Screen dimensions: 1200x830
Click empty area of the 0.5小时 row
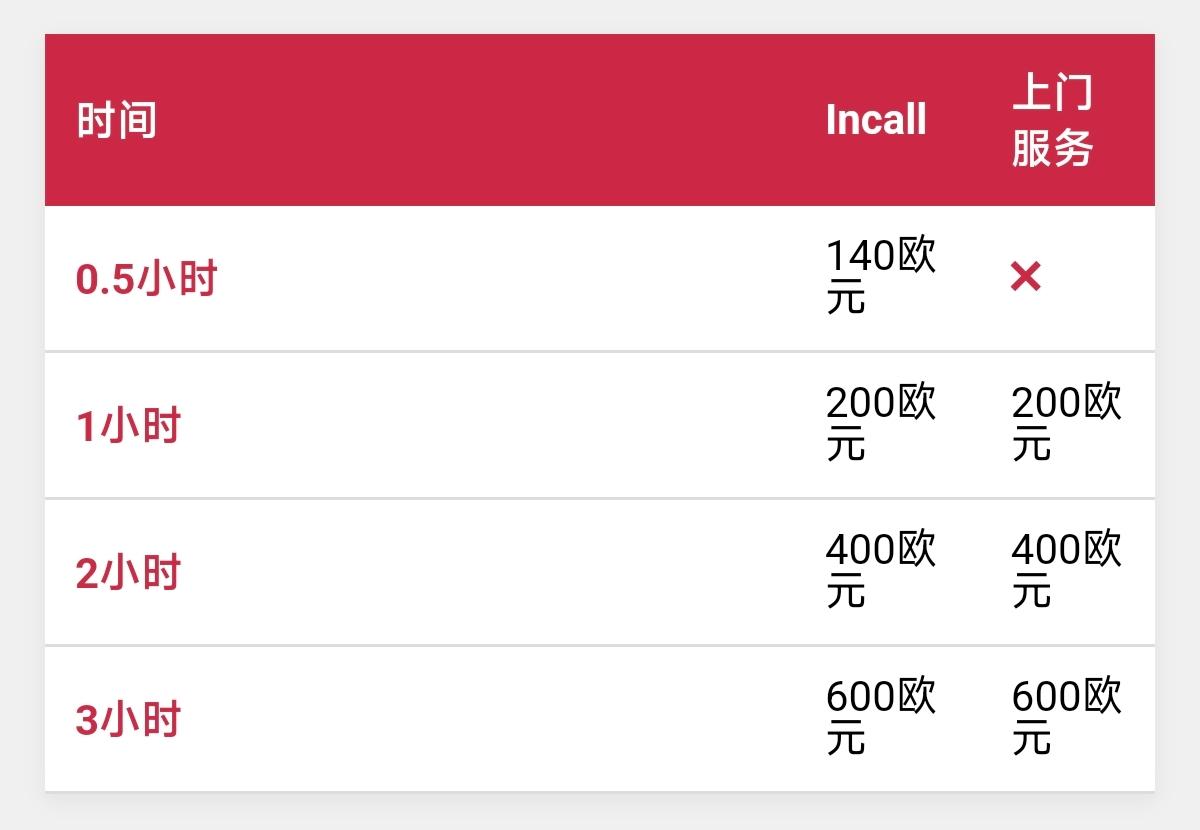tap(500, 278)
